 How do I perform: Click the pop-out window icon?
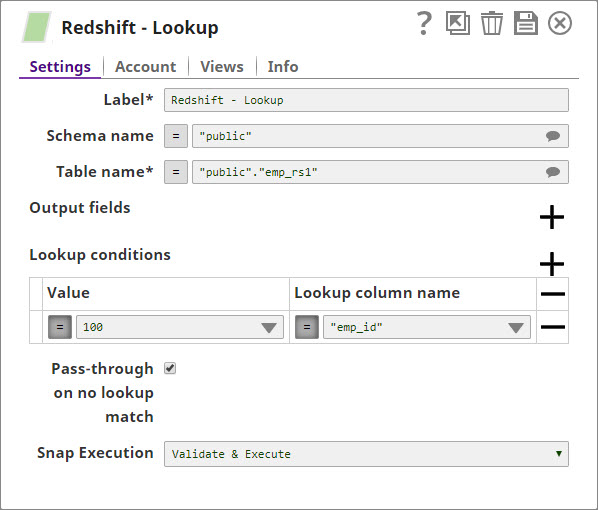point(458,23)
